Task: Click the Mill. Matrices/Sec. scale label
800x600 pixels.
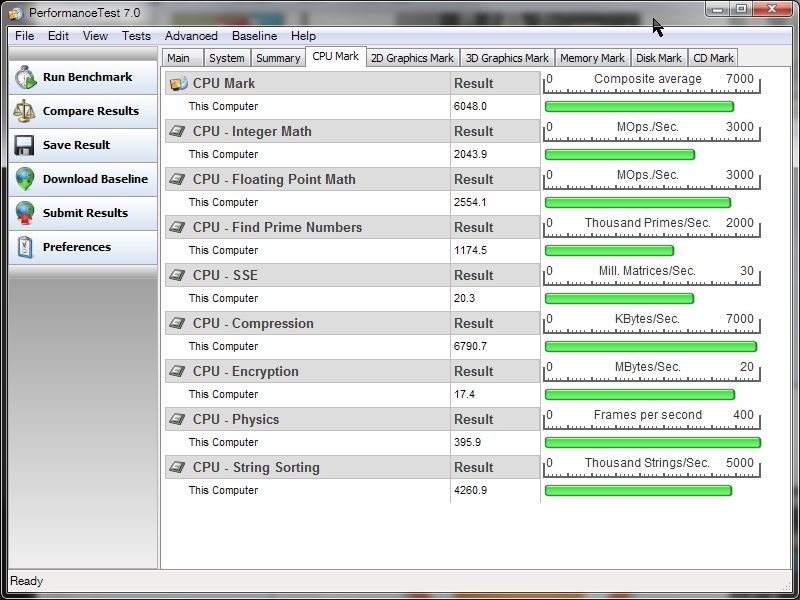Action: tap(647, 271)
